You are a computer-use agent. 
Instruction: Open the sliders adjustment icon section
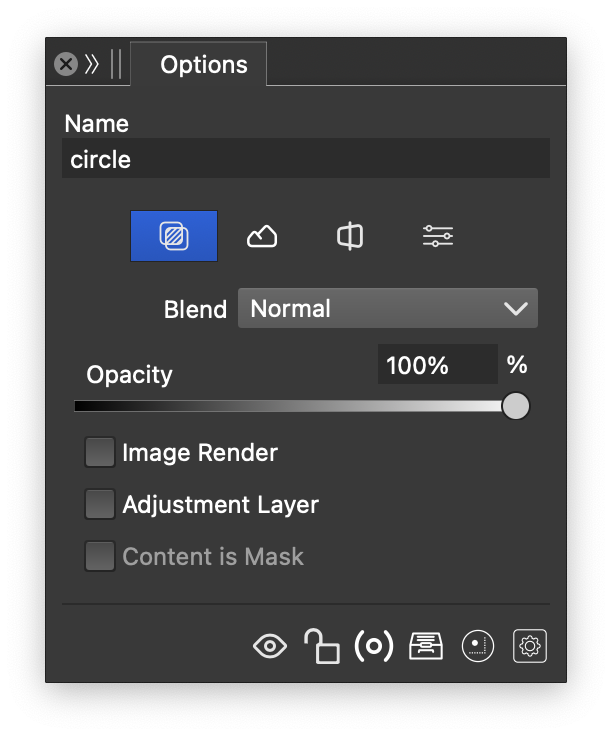point(438,236)
